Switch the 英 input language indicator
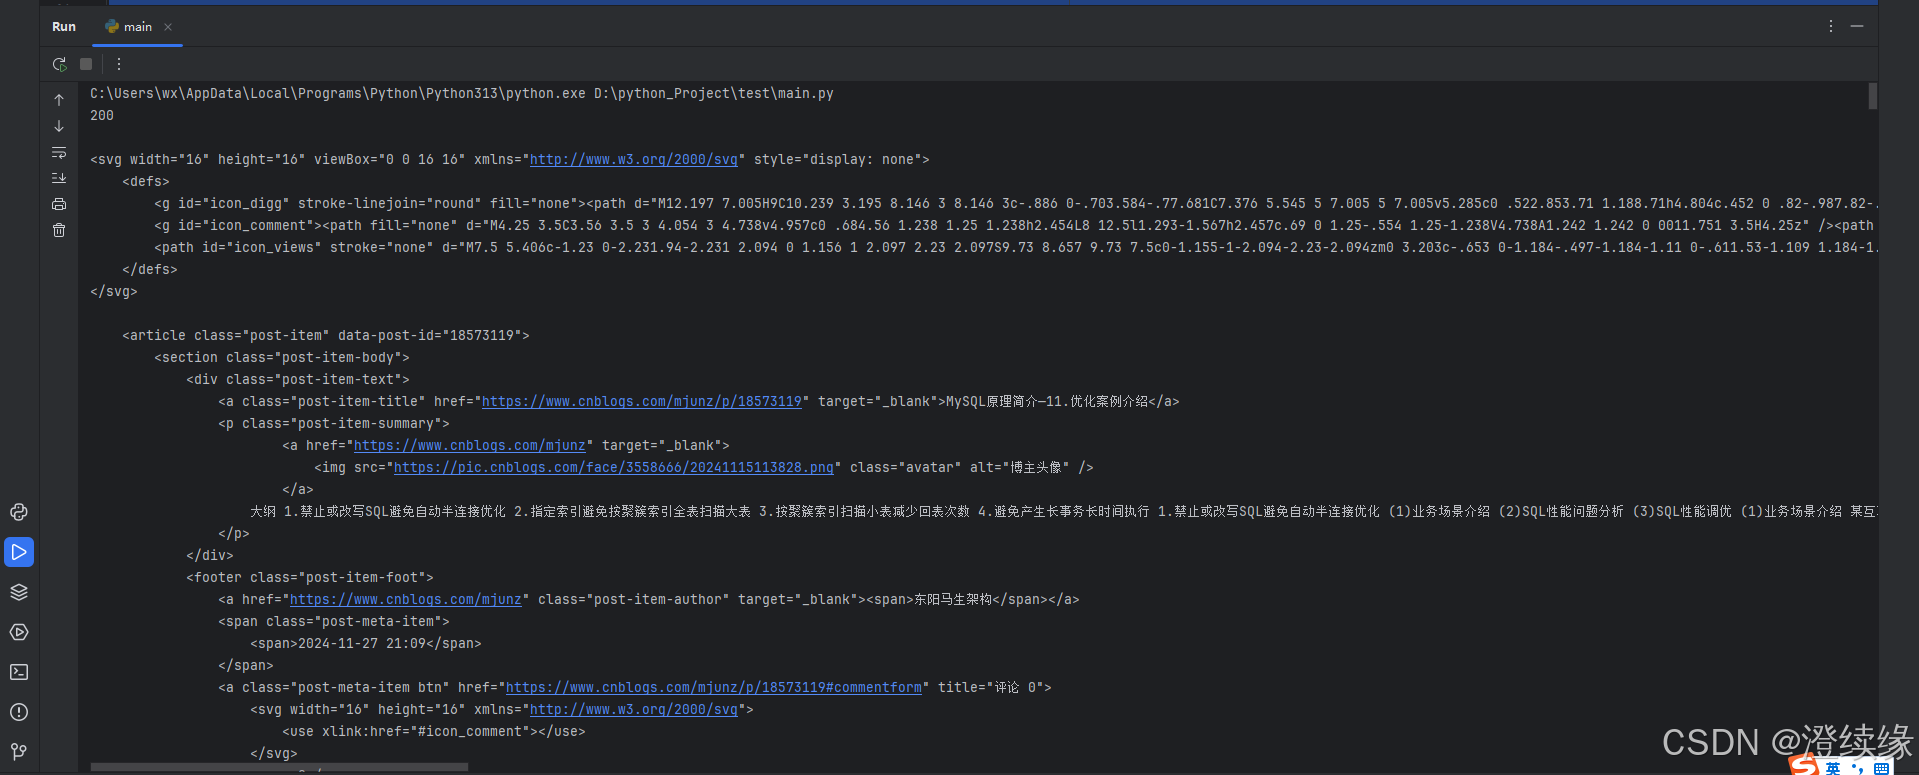This screenshot has height=775, width=1919. tap(1832, 767)
